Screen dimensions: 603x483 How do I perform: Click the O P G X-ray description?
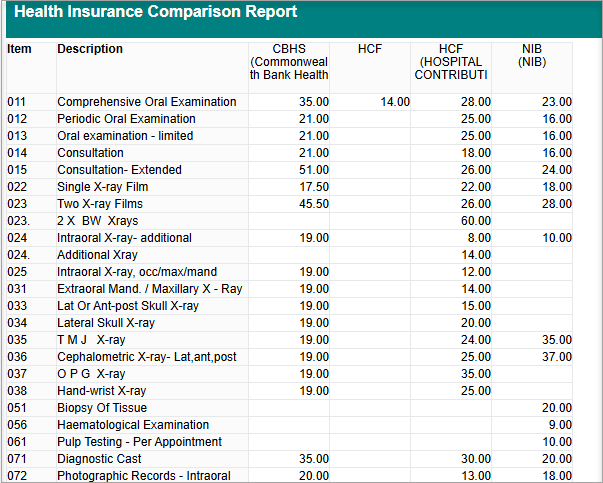pos(91,374)
